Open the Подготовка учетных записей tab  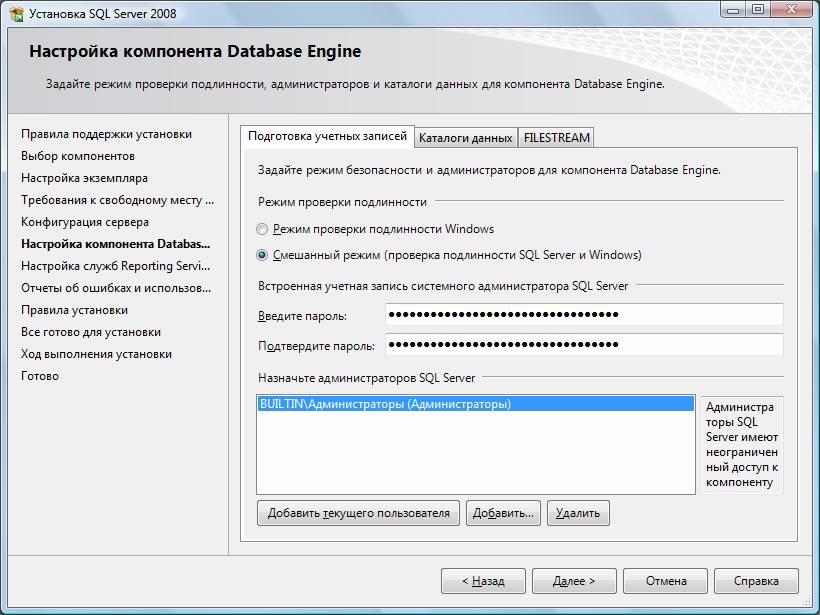point(327,136)
